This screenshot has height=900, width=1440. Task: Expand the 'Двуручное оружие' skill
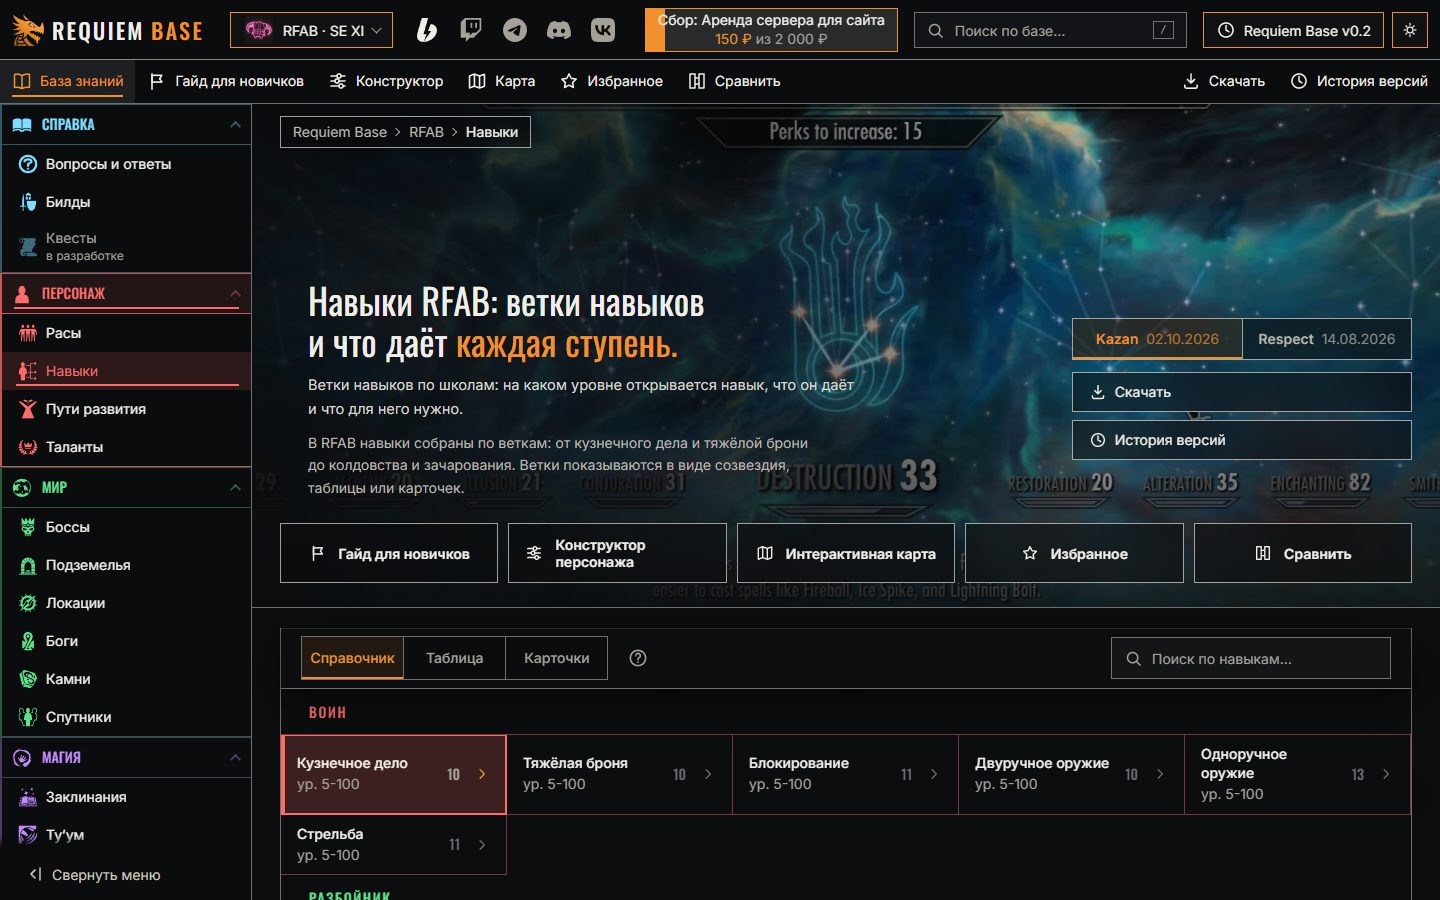(1072, 774)
